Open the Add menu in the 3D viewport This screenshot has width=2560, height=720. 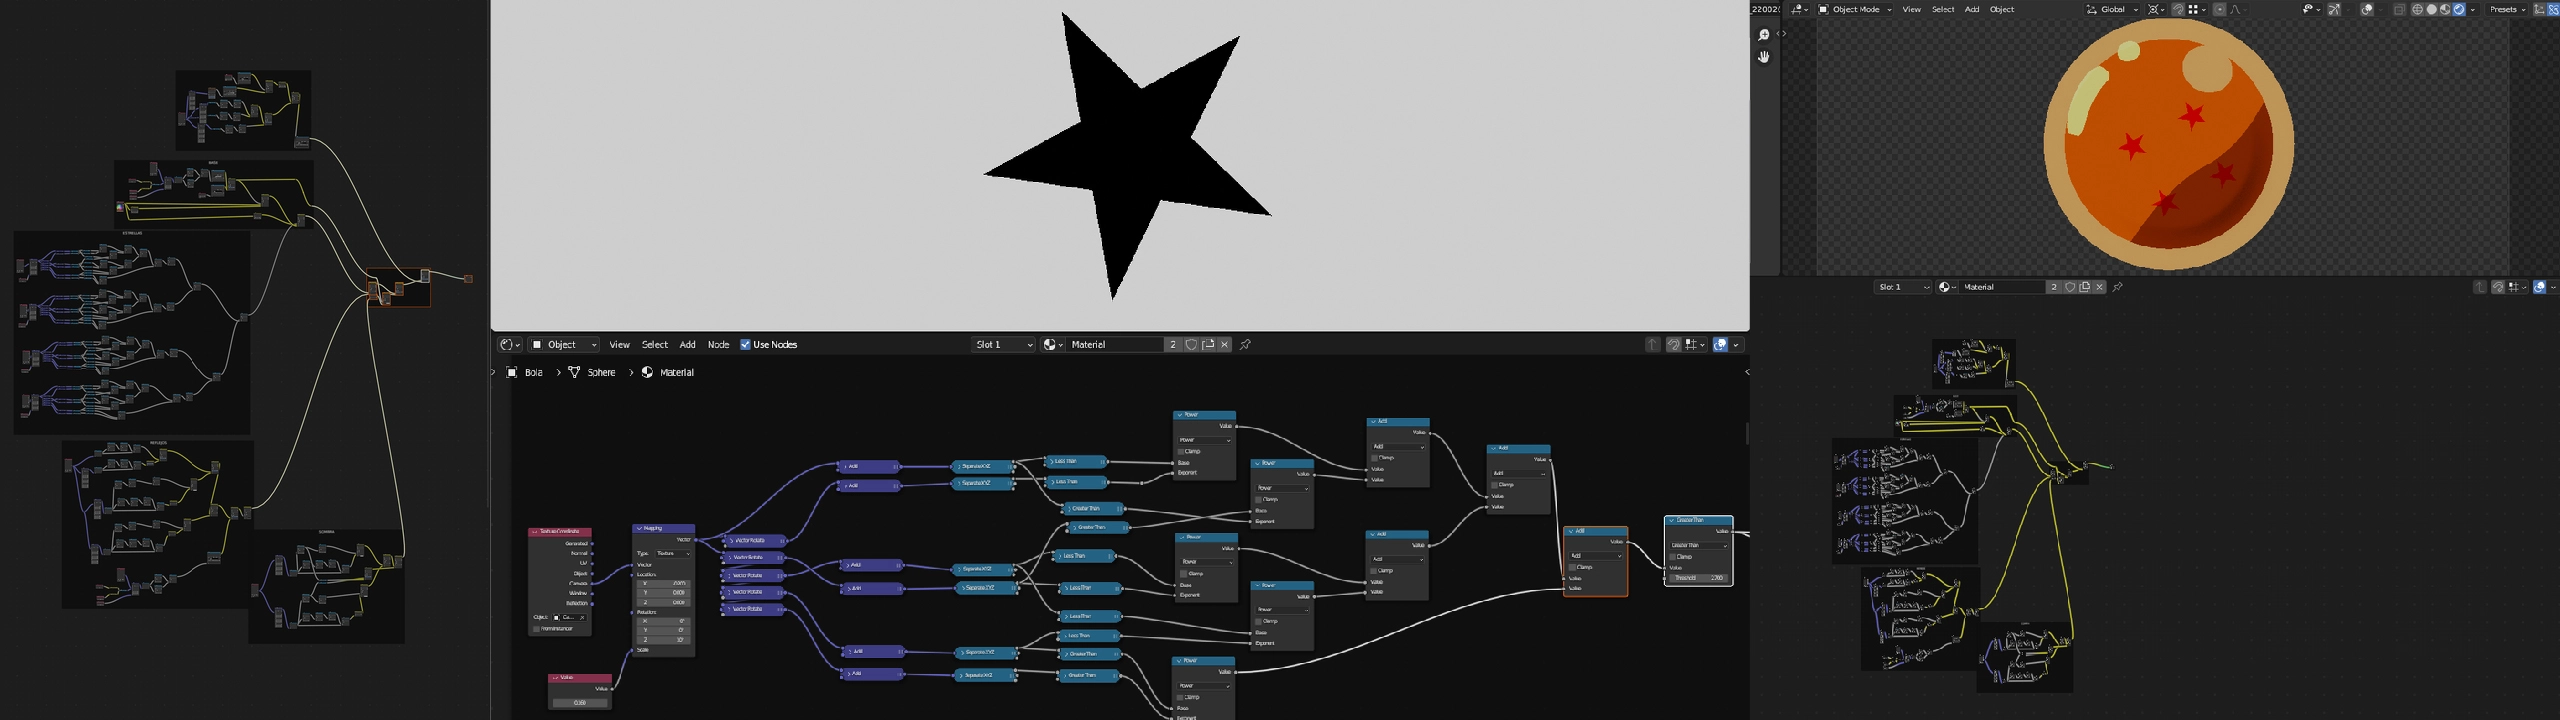pyautogui.click(x=1972, y=10)
